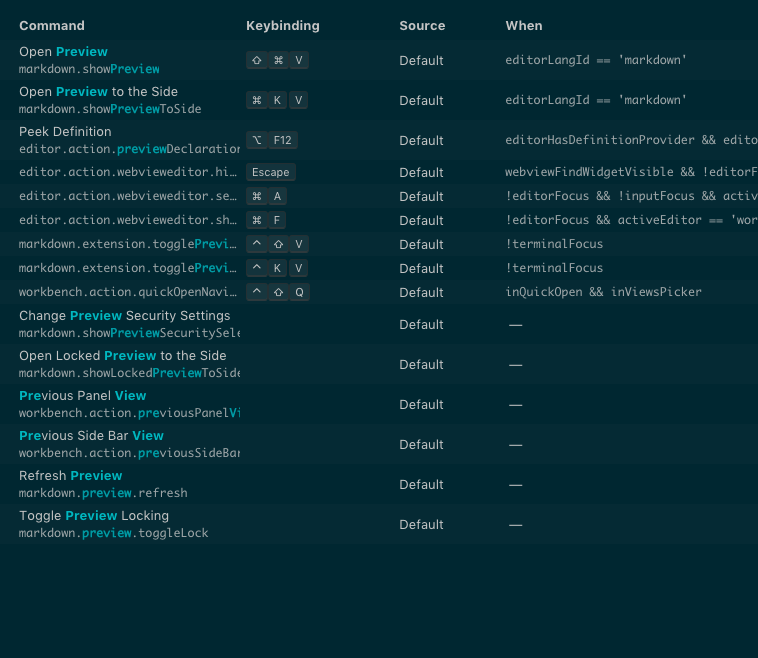Click the Cmd K V keybinding
Image resolution: width=758 pixels, height=658 pixels.
coord(277,100)
